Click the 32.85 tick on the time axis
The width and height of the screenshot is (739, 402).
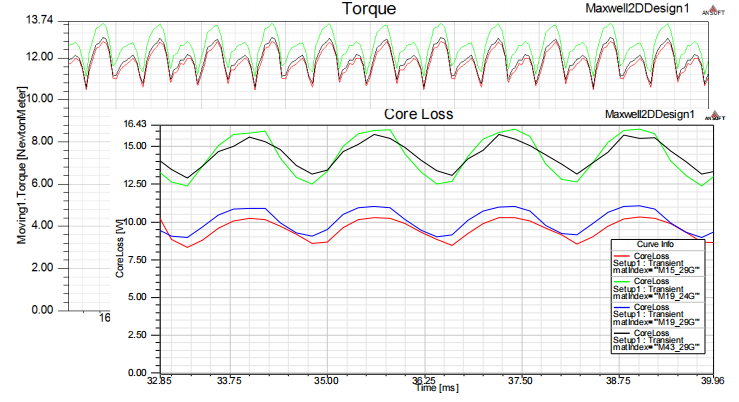click(160, 381)
